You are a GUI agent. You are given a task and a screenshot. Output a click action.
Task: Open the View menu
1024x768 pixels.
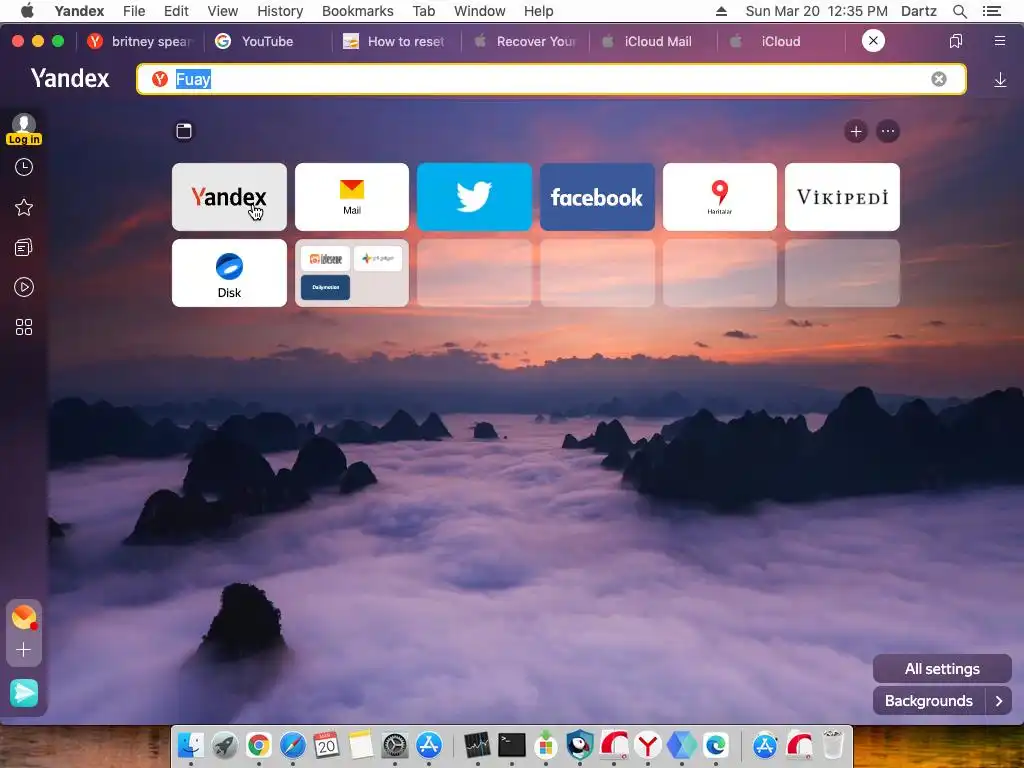(x=223, y=11)
